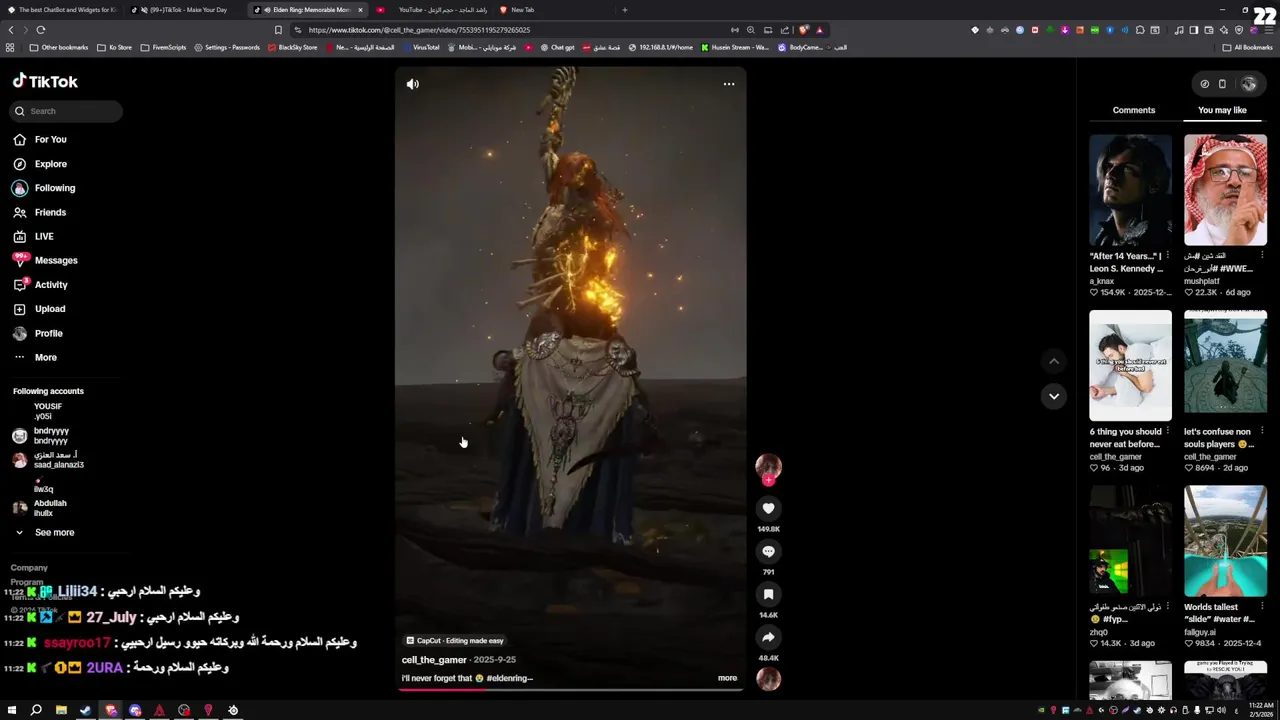Open the All Bookmarks folder
Viewport: 1280px width, 720px height.
click(1247, 47)
